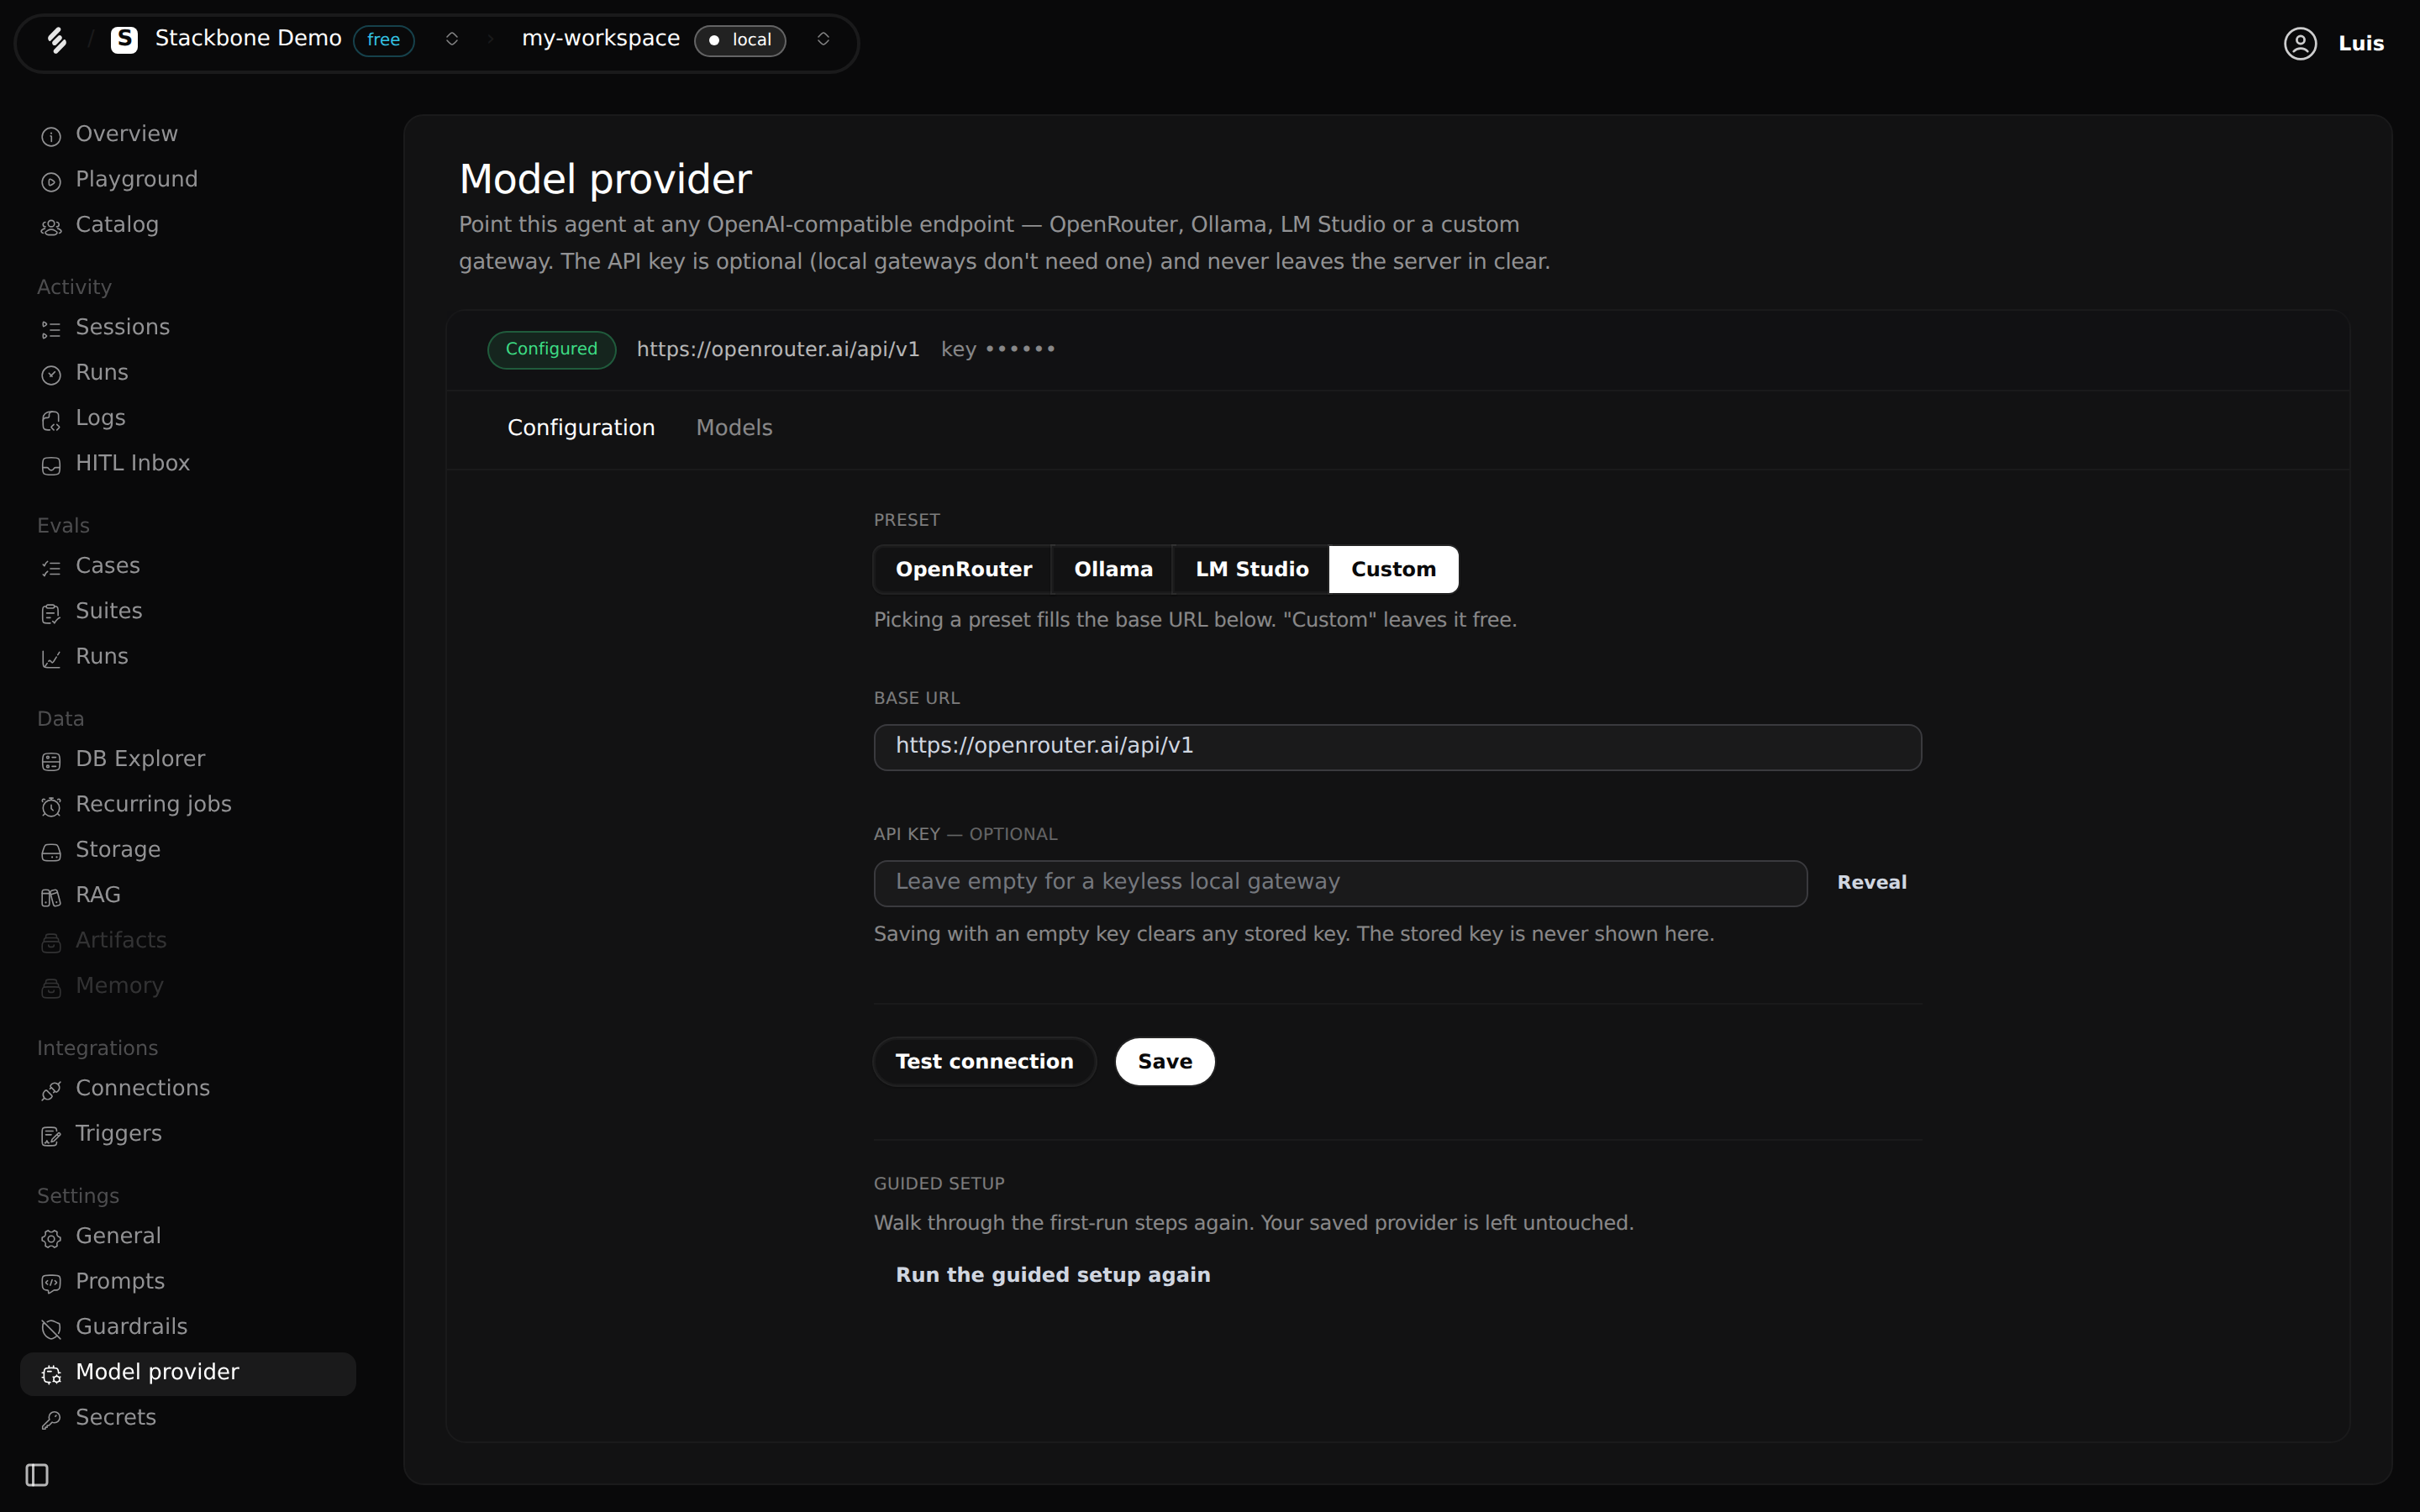Viewport: 2420px width, 1512px height.
Task: Open the user profile avatar icon
Action: pos(2300,43)
